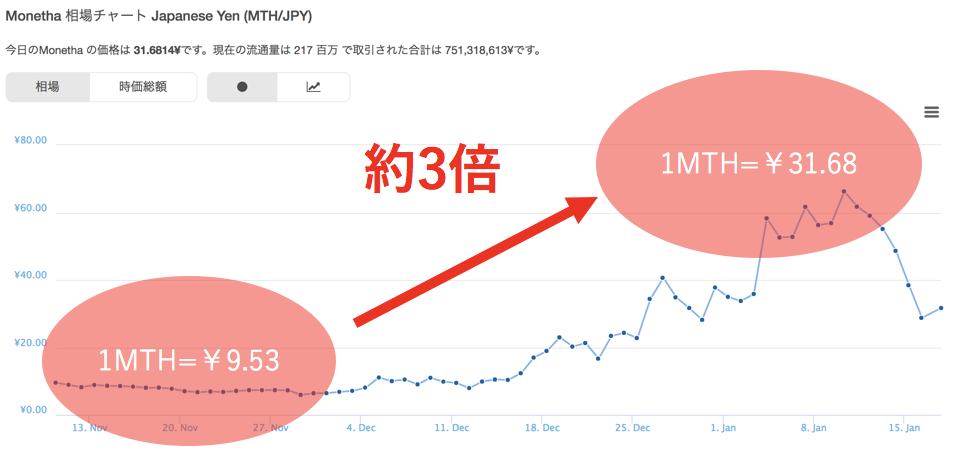Click the 25. Dec date label
Screen dimensions: 956x462
(633, 428)
